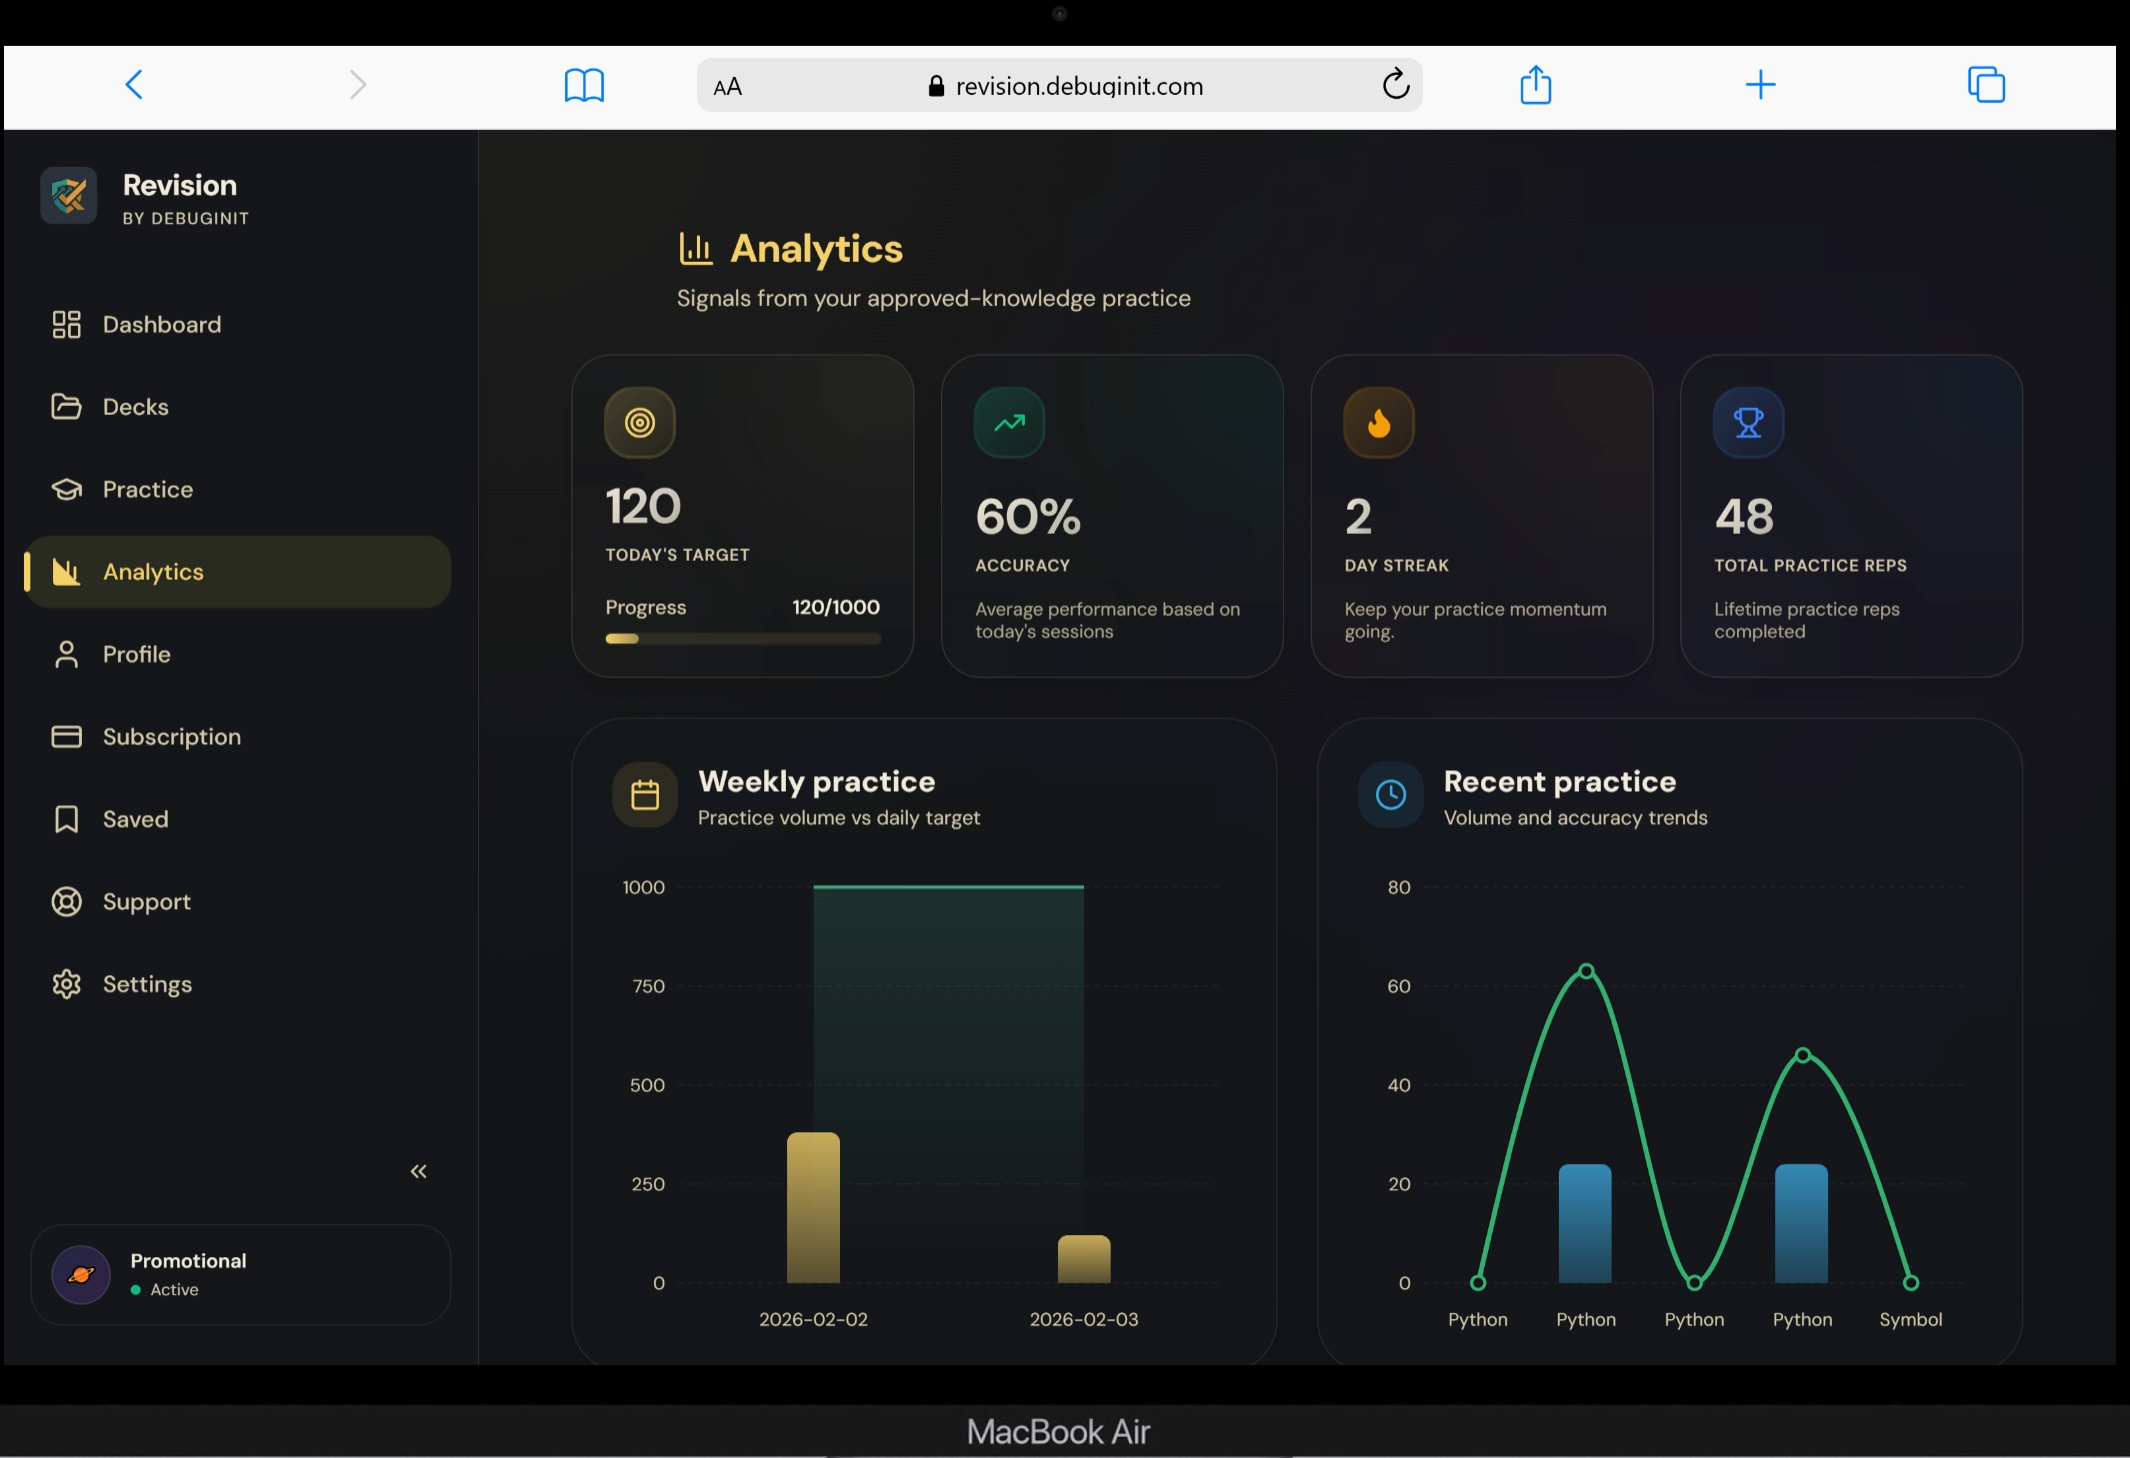Show the tab overview icon
This screenshot has height=1458, width=2130.
click(x=1986, y=85)
